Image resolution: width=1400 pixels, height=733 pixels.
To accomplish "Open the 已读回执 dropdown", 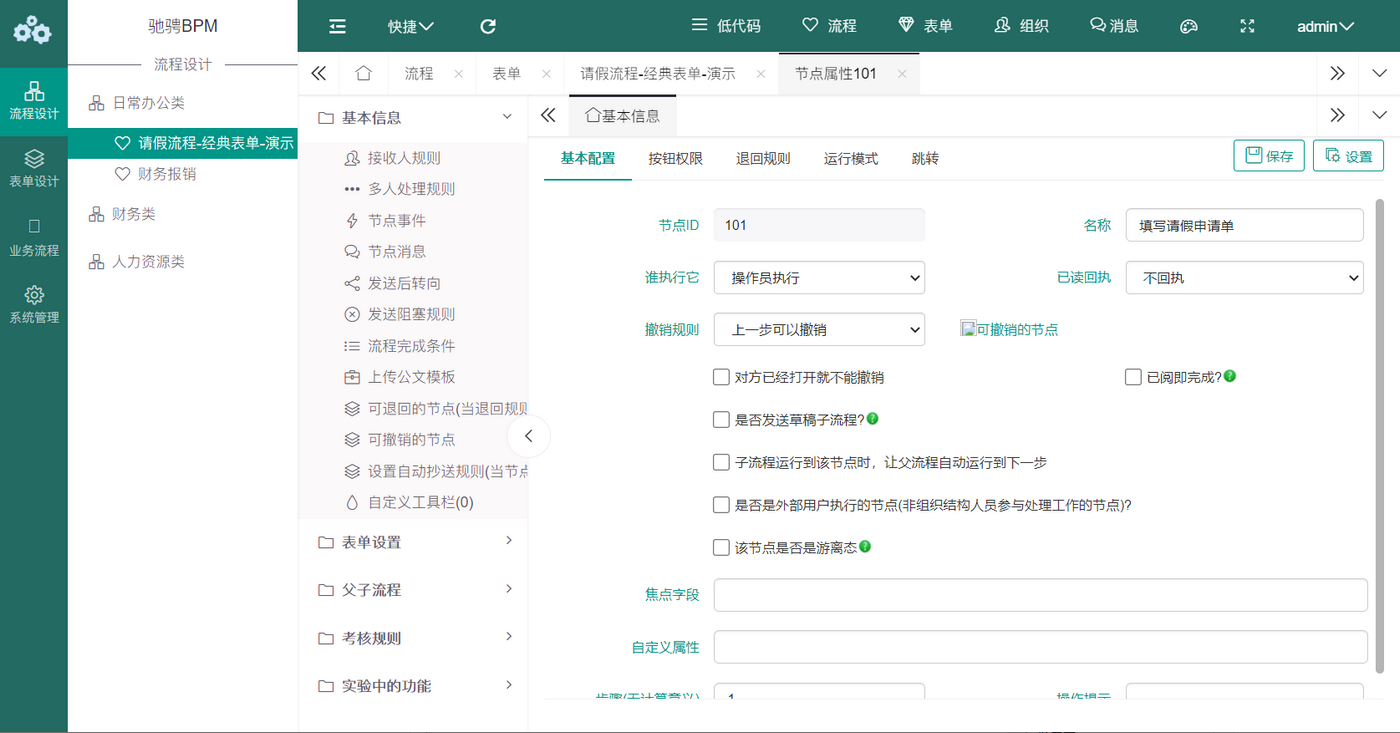I will pos(1244,277).
